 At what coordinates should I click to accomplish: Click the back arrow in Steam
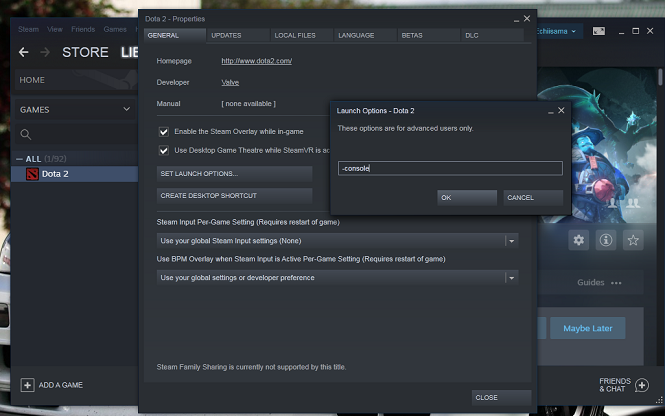pos(24,52)
